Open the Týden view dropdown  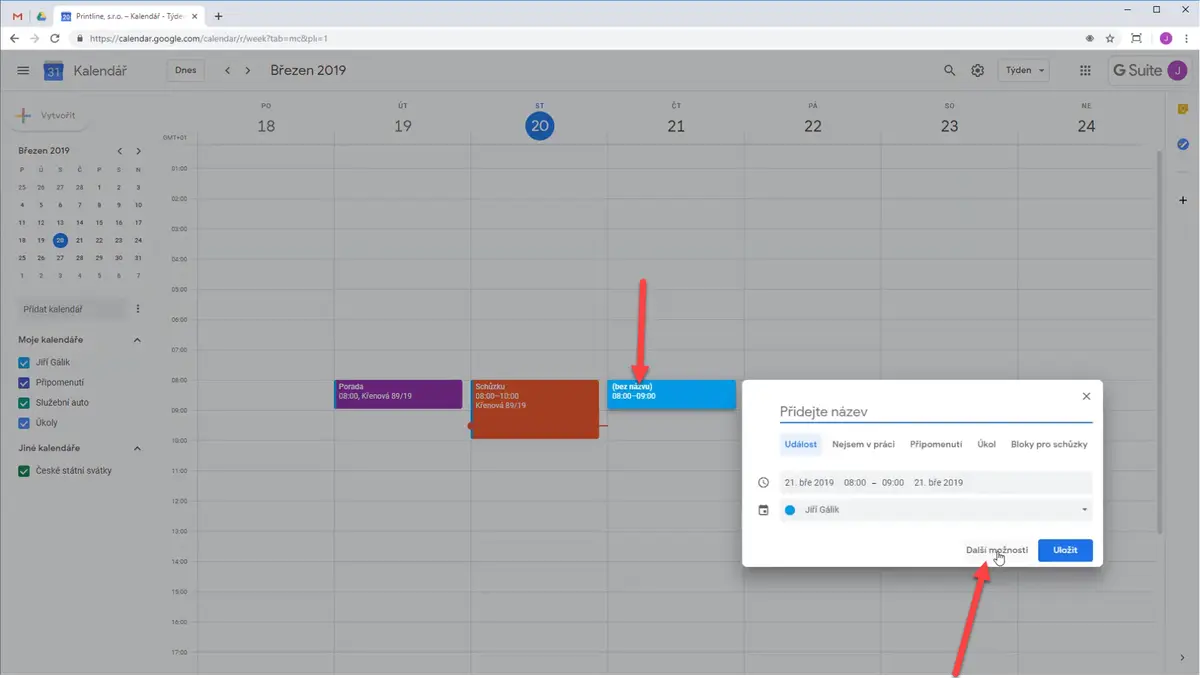click(1024, 71)
